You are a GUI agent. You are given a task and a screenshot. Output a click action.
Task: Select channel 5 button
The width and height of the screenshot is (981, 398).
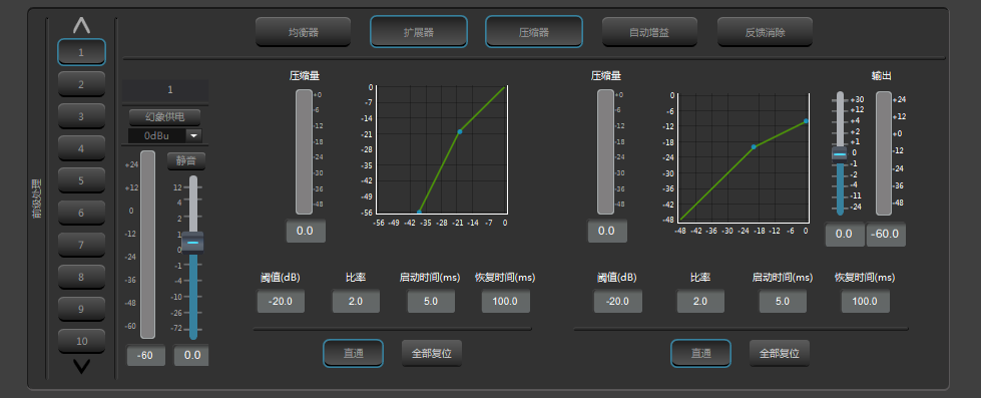pos(81,180)
